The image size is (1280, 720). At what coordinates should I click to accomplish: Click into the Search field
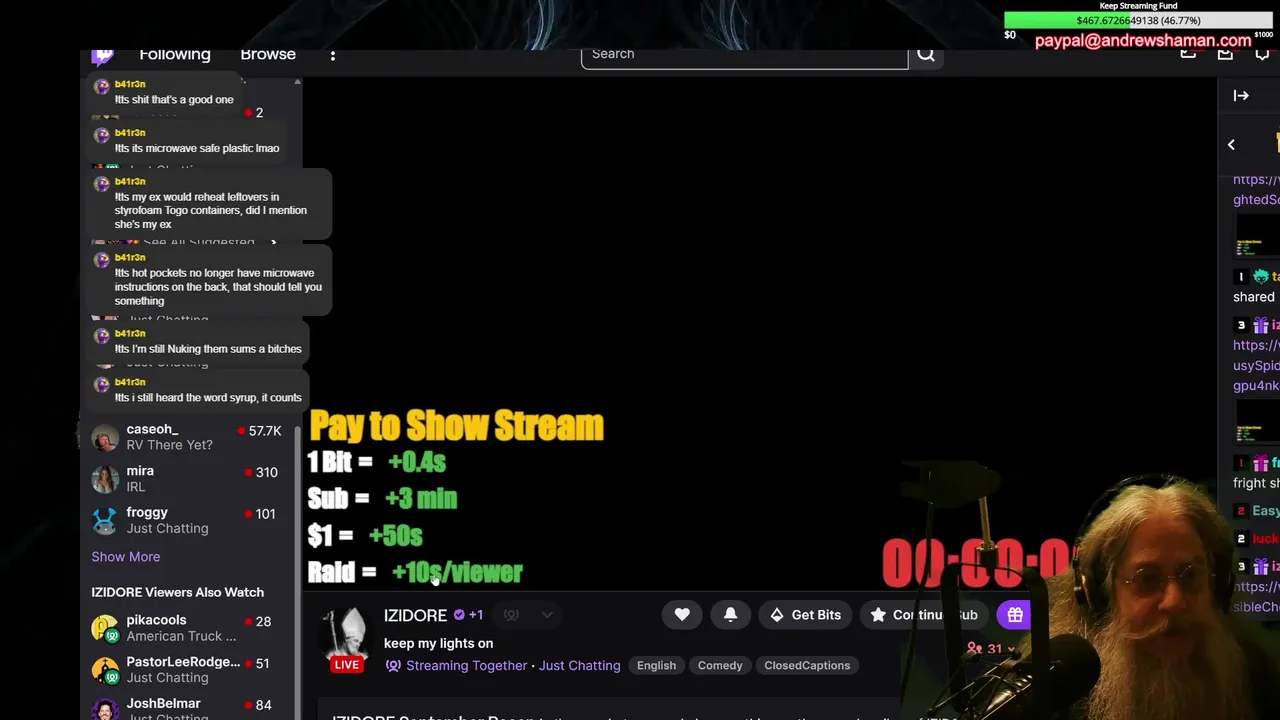tap(744, 56)
